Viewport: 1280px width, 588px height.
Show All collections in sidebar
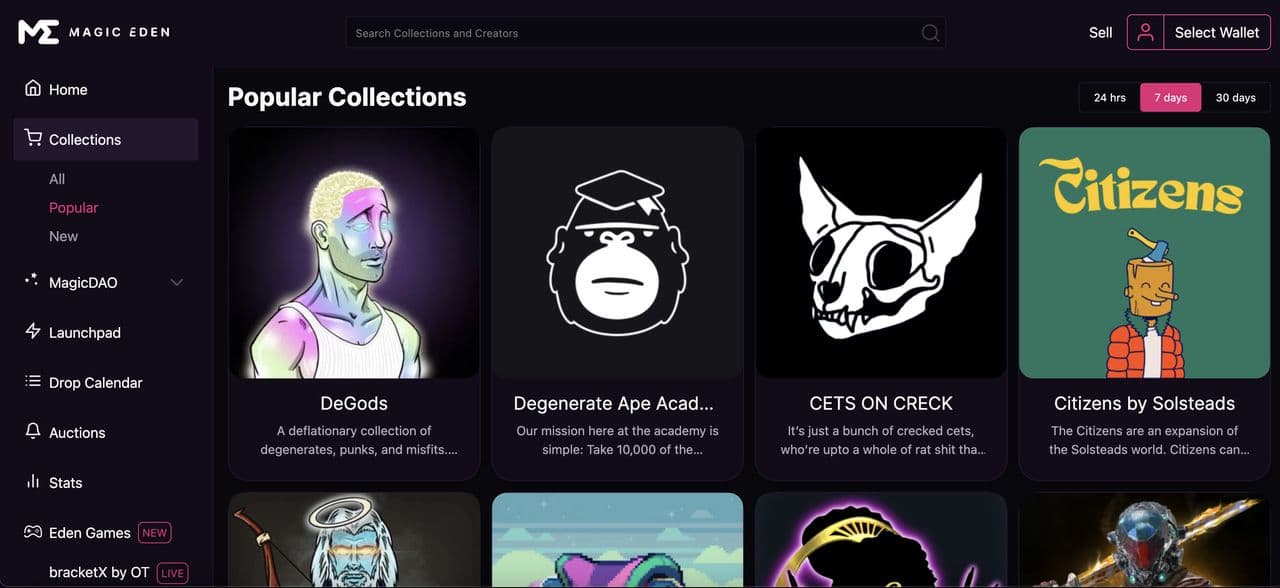pyautogui.click(x=57, y=179)
